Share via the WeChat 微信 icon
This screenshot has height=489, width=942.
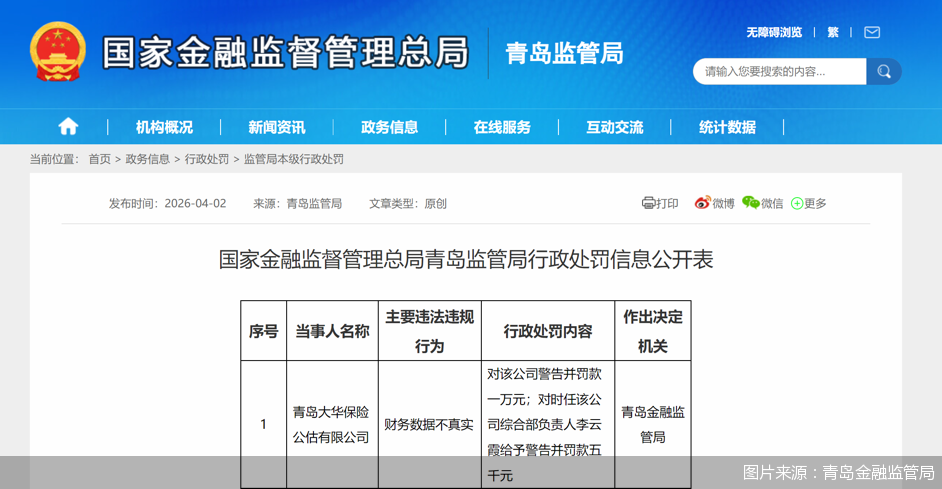click(x=750, y=203)
